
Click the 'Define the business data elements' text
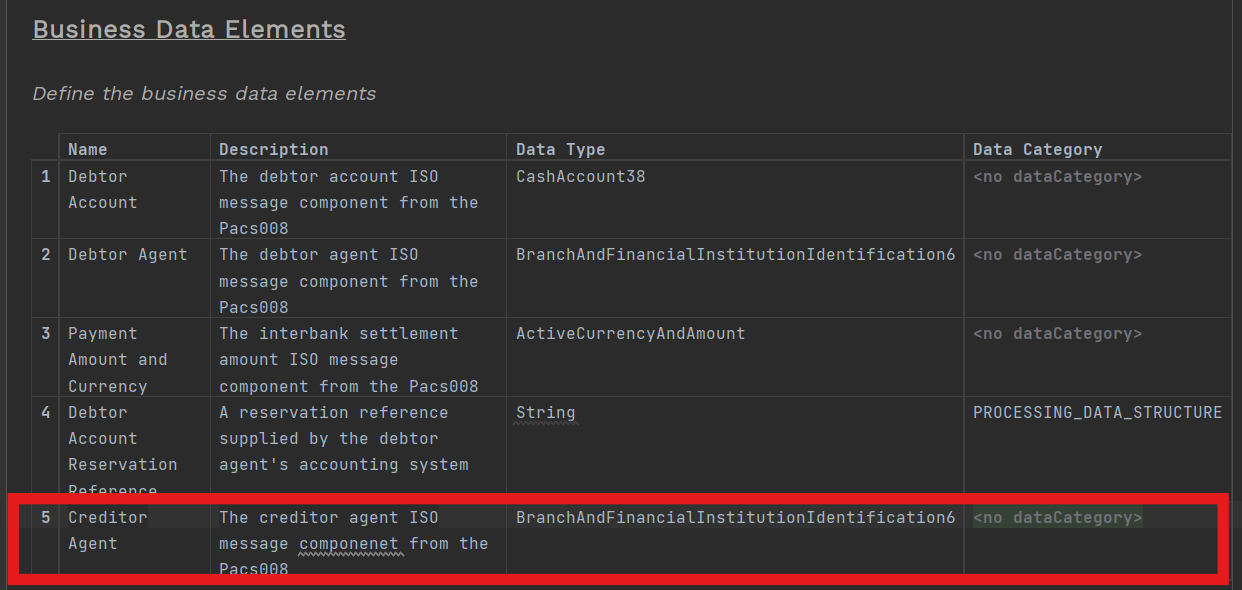pyautogui.click(x=204, y=94)
